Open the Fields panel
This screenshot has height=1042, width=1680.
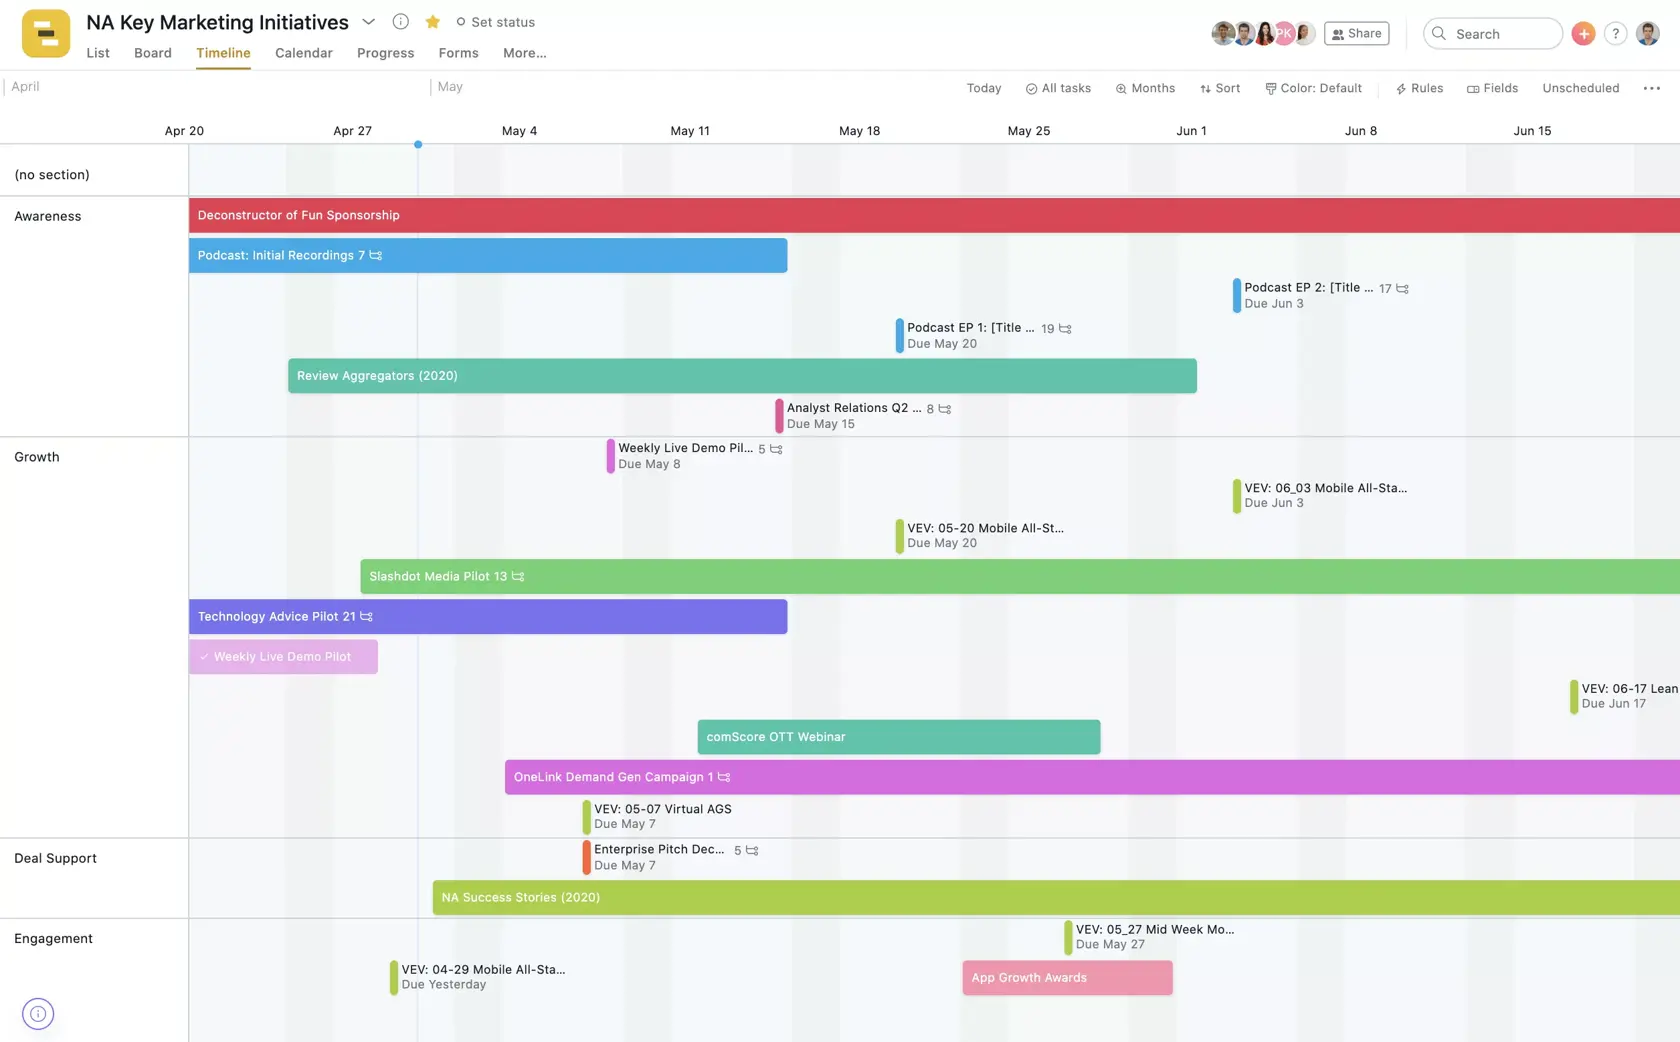tap(1492, 88)
